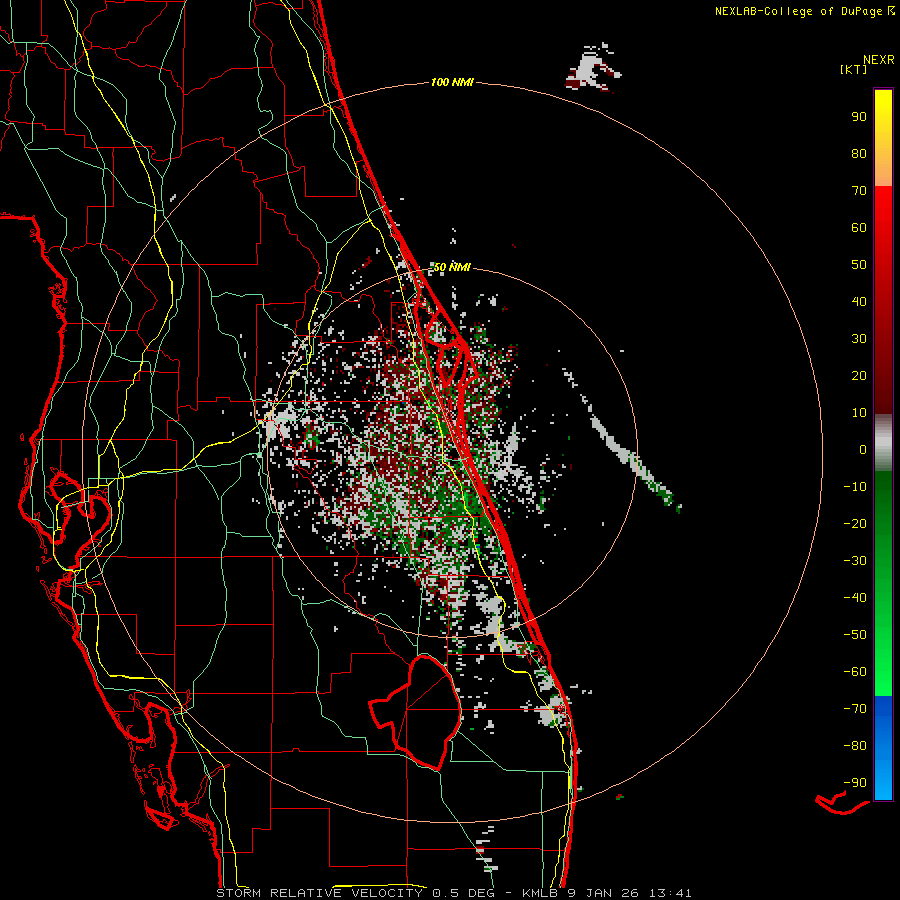Click the -40 value on the velocity scale
The image size is (900, 900).
[855, 598]
